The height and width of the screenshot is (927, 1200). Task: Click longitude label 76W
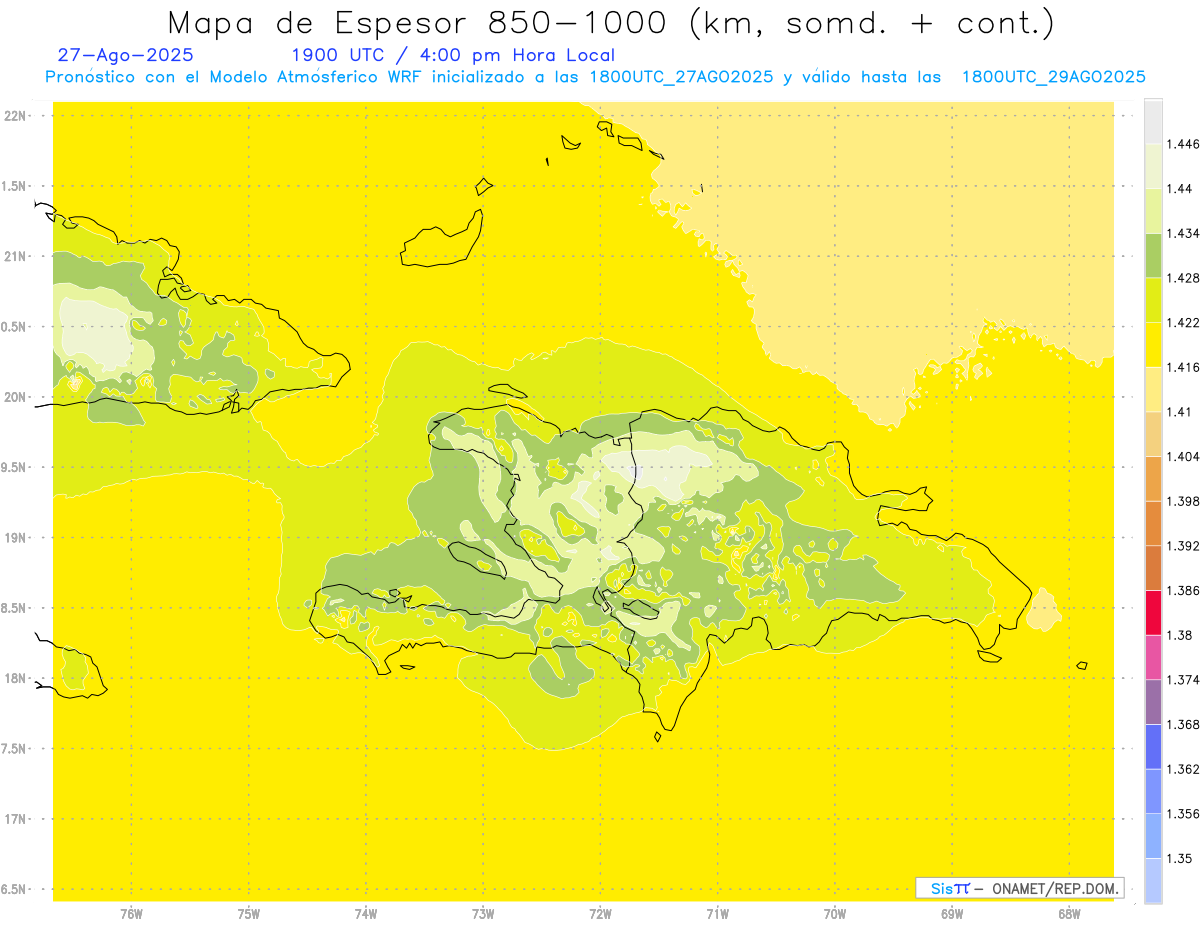(x=131, y=913)
